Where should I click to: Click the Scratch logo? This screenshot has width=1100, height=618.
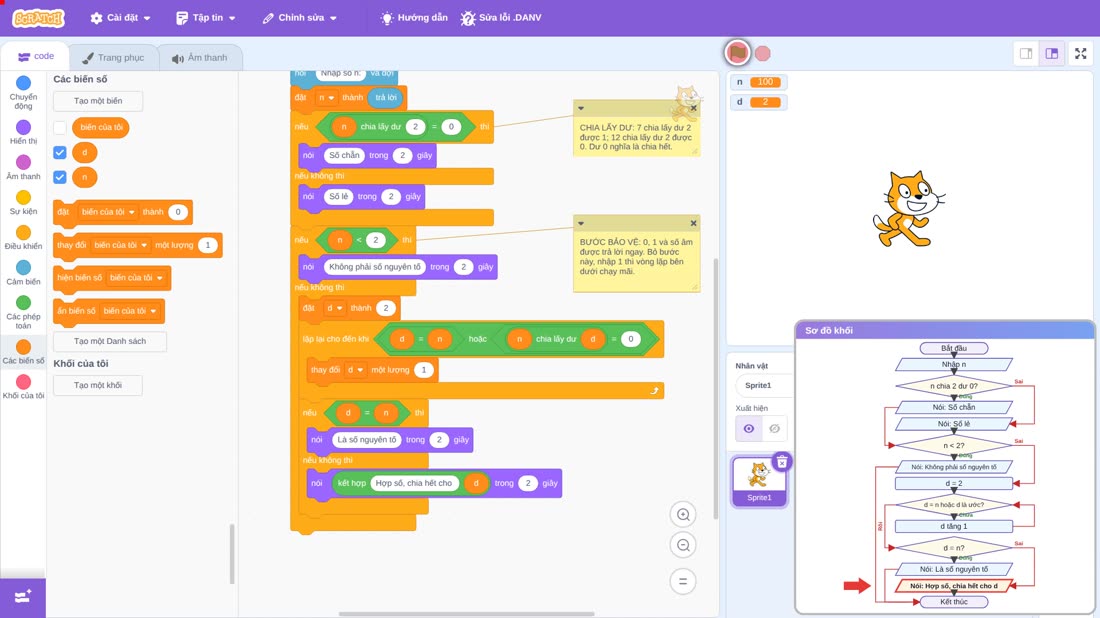(x=39, y=18)
